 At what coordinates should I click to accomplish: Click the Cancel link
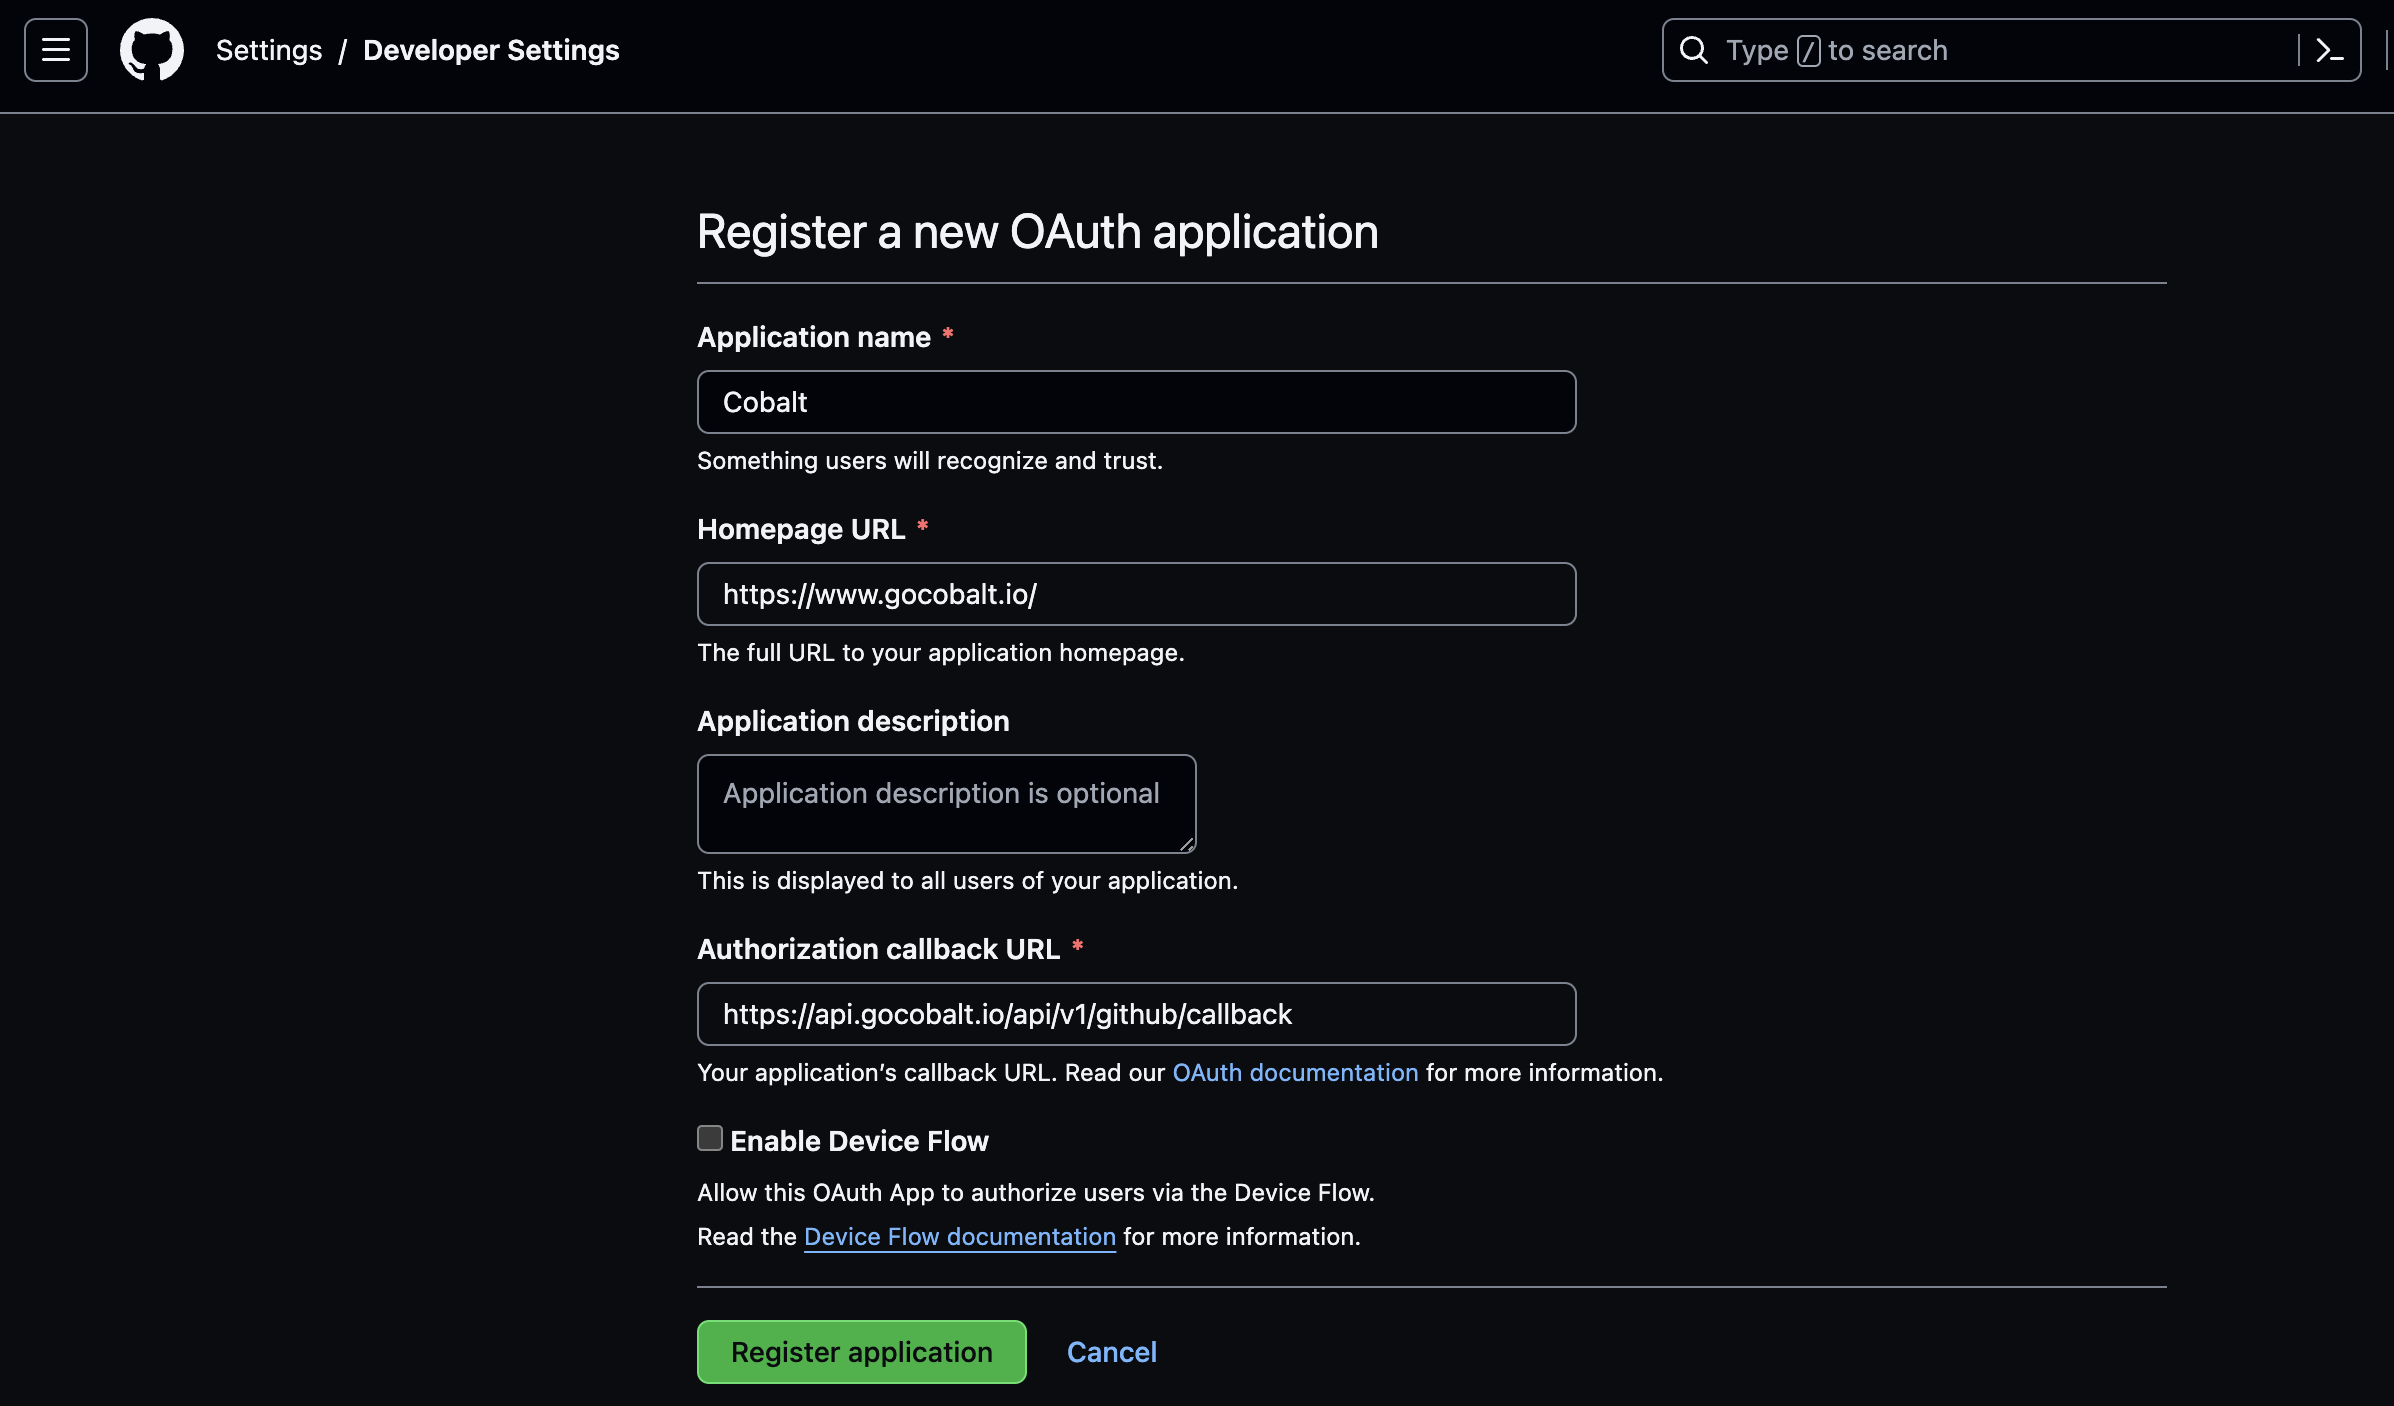(1112, 1351)
